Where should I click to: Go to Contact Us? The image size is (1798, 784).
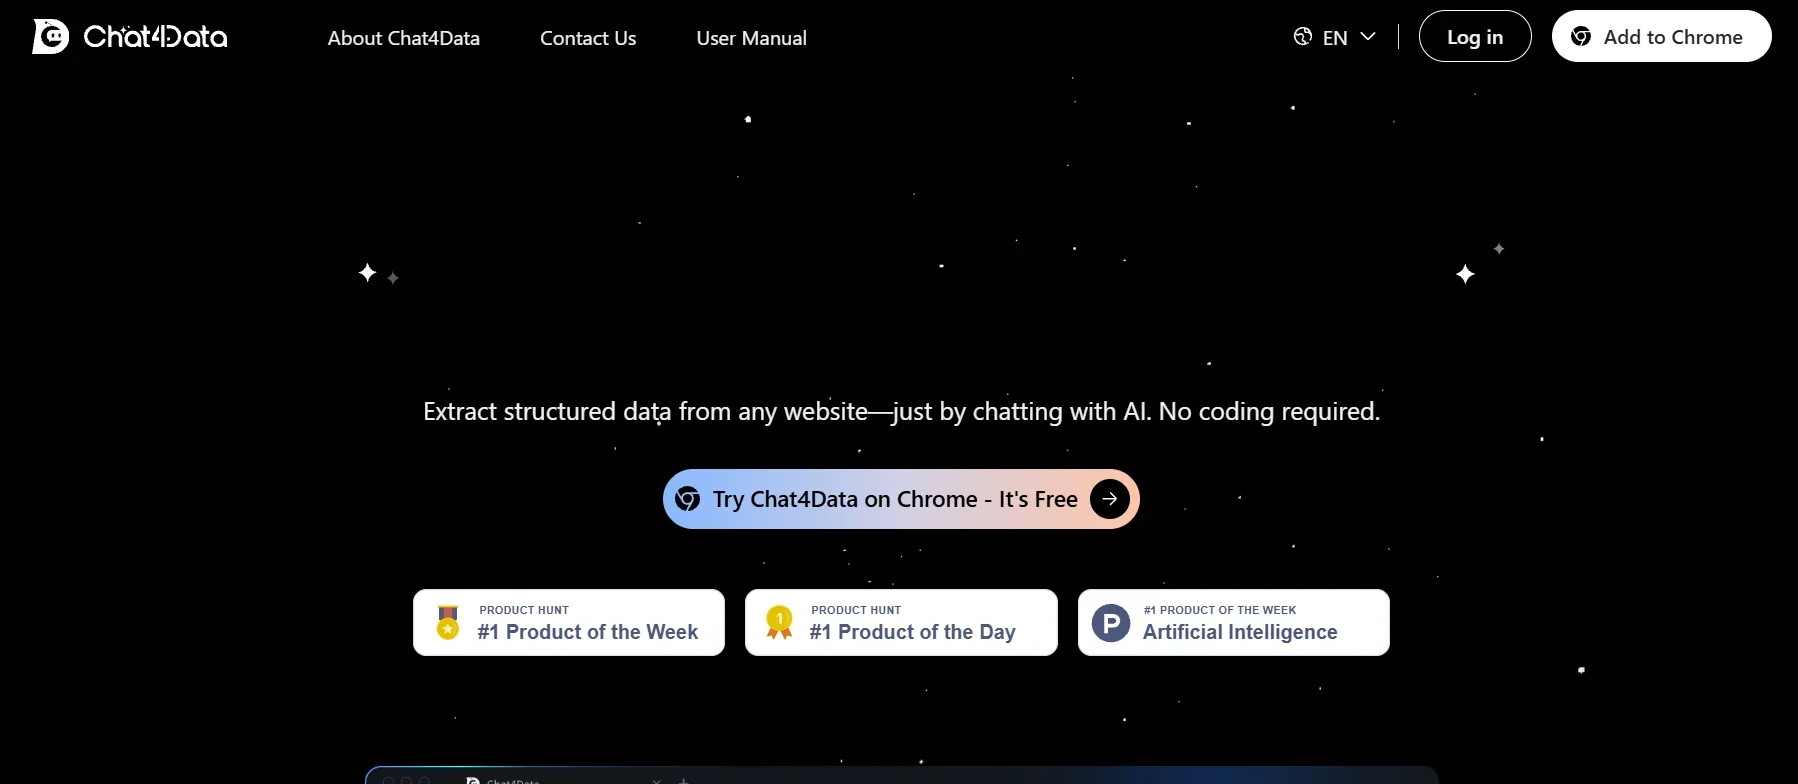tap(588, 38)
